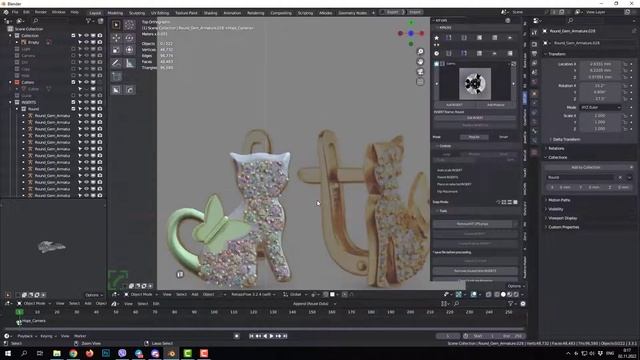Click the navigation gizmo blue Z axis
The image size is (640, 360).
coord(411,33)
